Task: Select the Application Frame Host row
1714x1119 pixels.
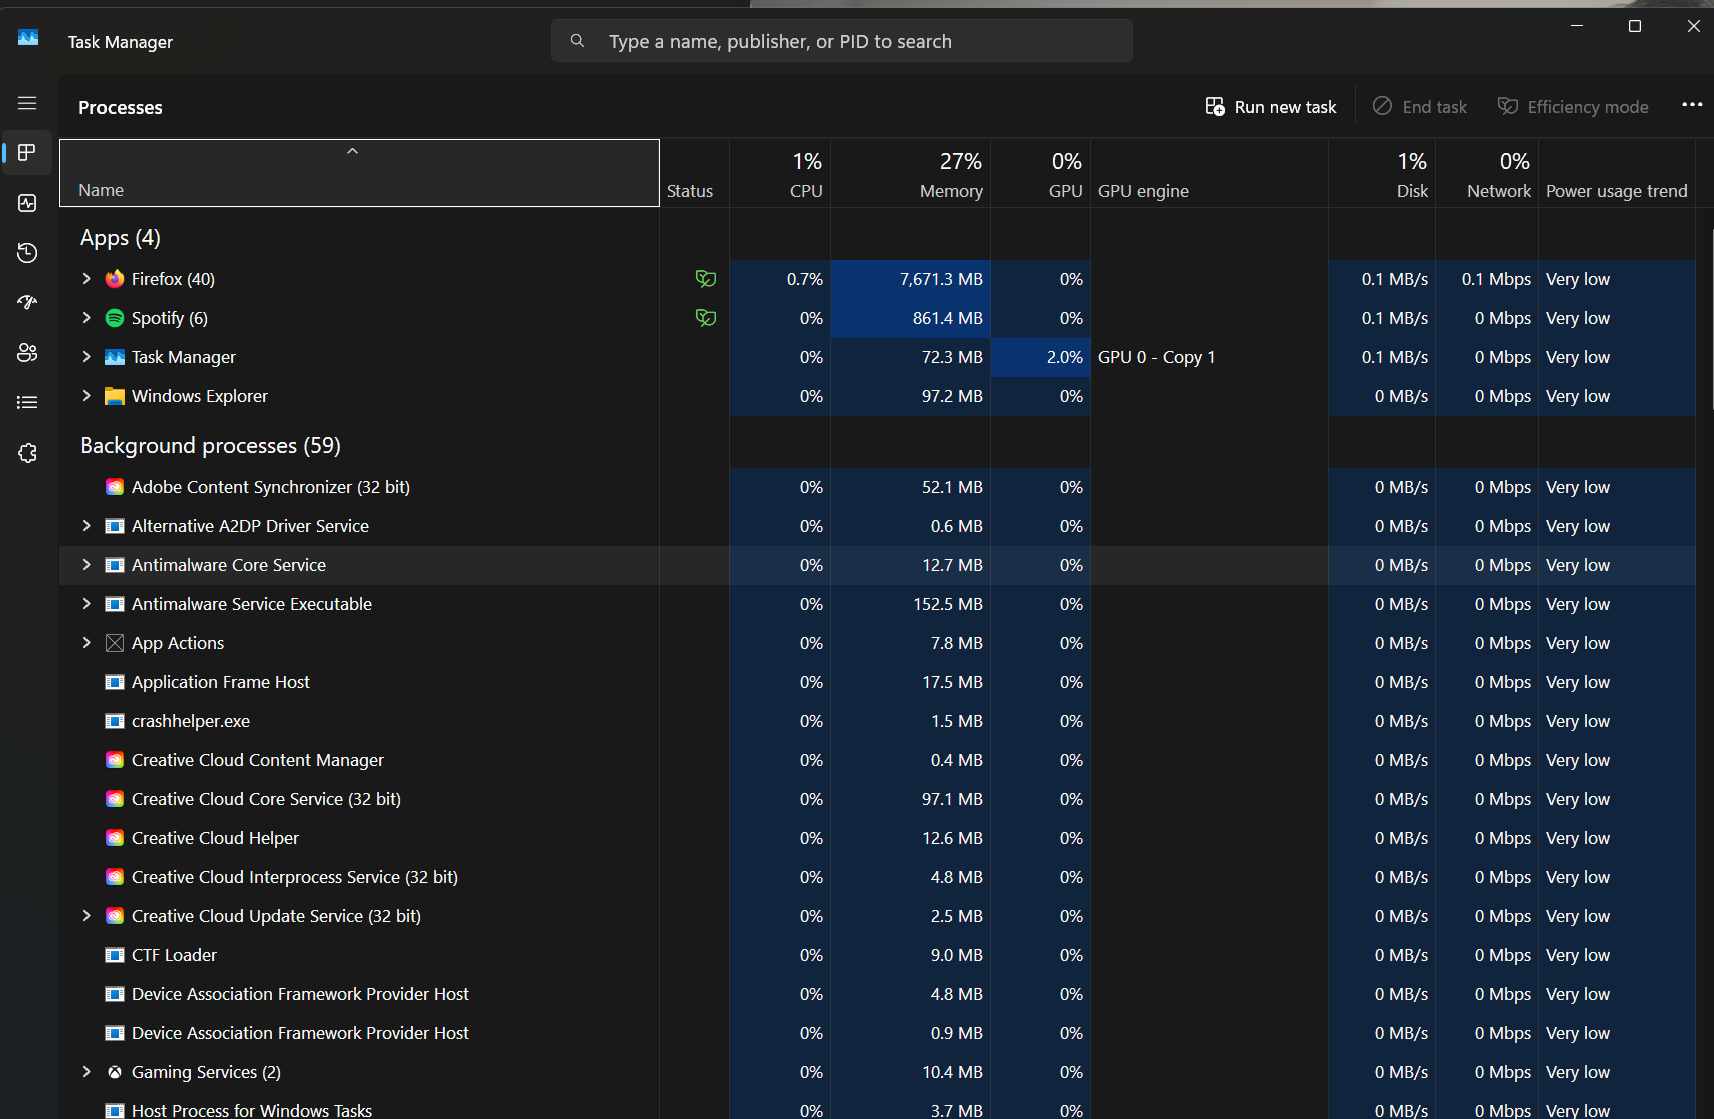Action: click(877, 682)
